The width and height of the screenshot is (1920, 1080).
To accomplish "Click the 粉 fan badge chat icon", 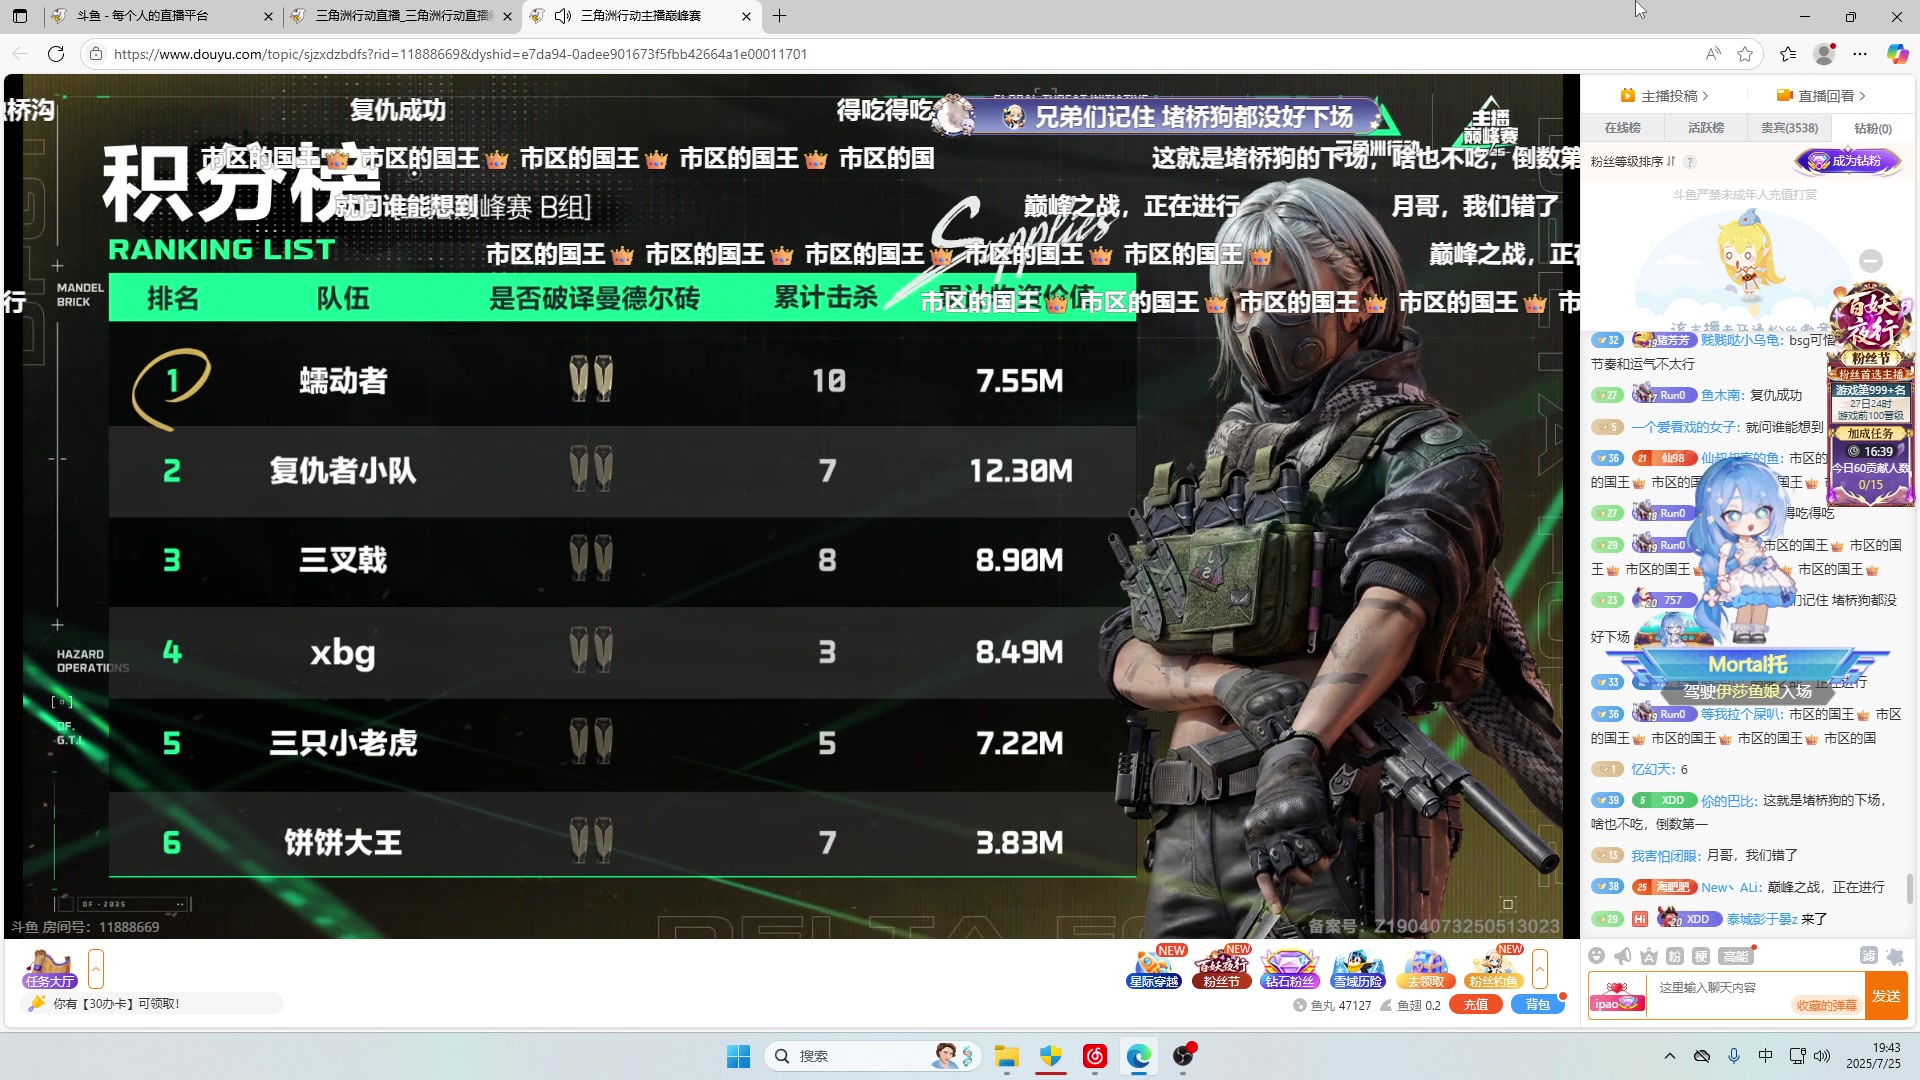I will pos(1675,956).
